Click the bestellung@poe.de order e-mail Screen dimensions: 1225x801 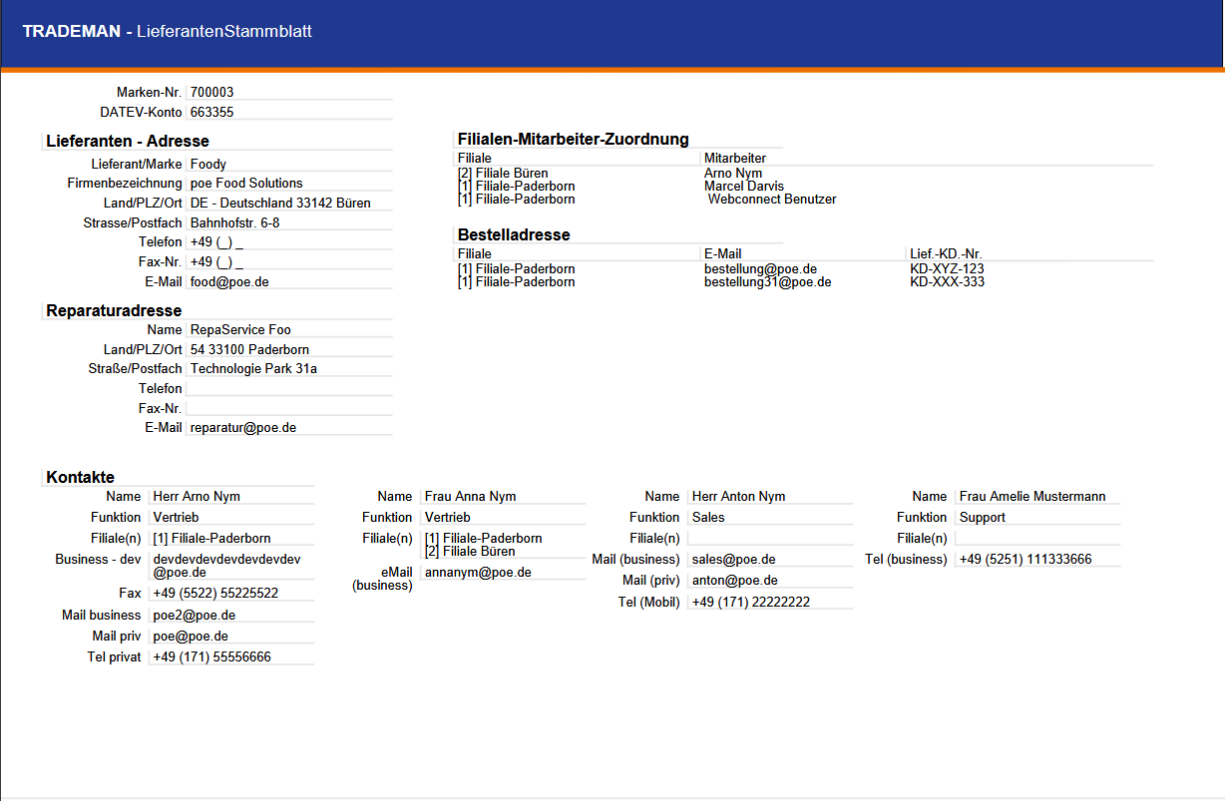tap(760, 269)
